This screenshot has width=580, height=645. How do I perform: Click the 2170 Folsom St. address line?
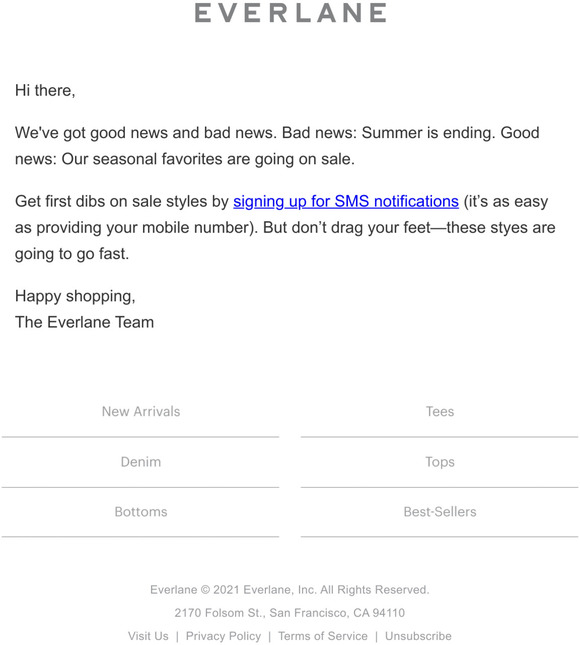pos(290,613)
